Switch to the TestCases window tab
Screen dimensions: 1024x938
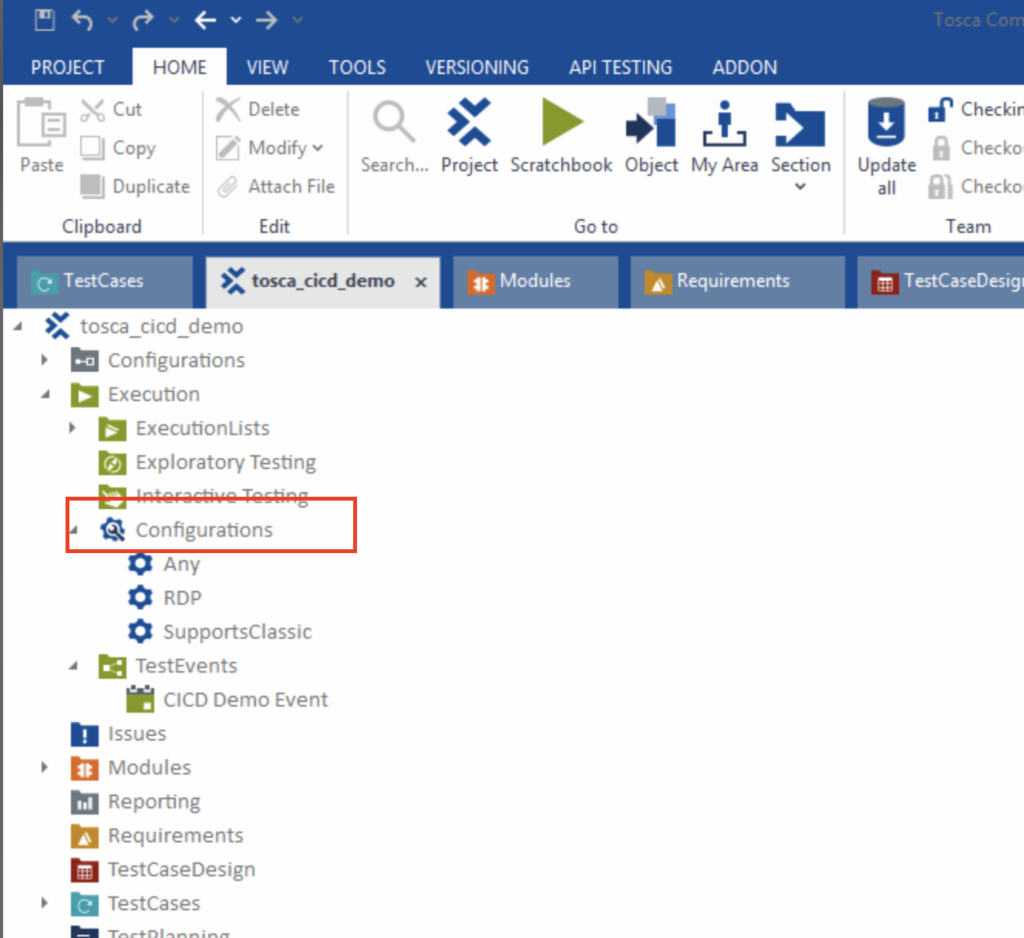point(104,282)
